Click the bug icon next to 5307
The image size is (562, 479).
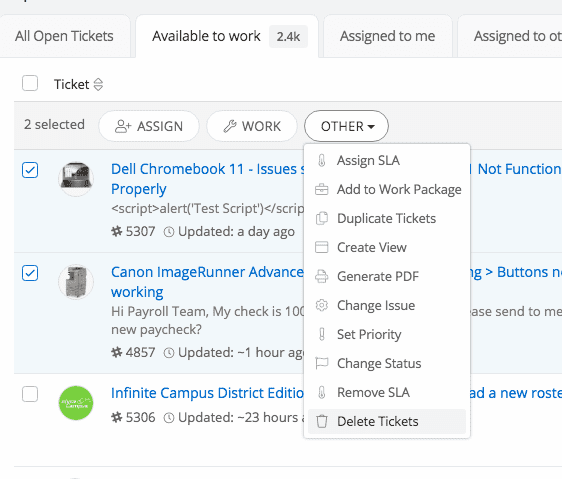[x=116, y=232]
